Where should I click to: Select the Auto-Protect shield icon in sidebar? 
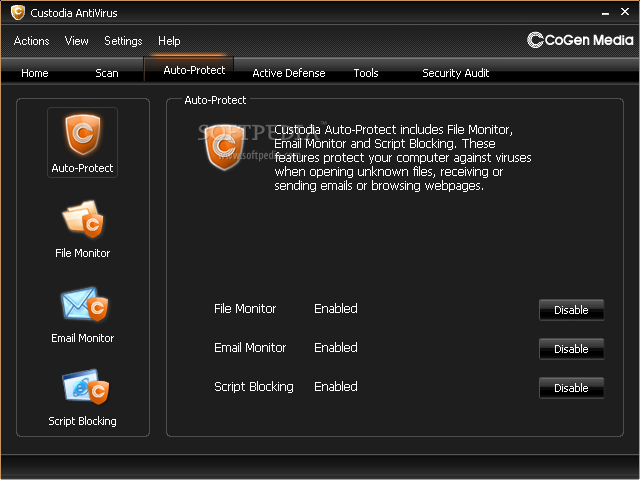(x=82, y=135)
